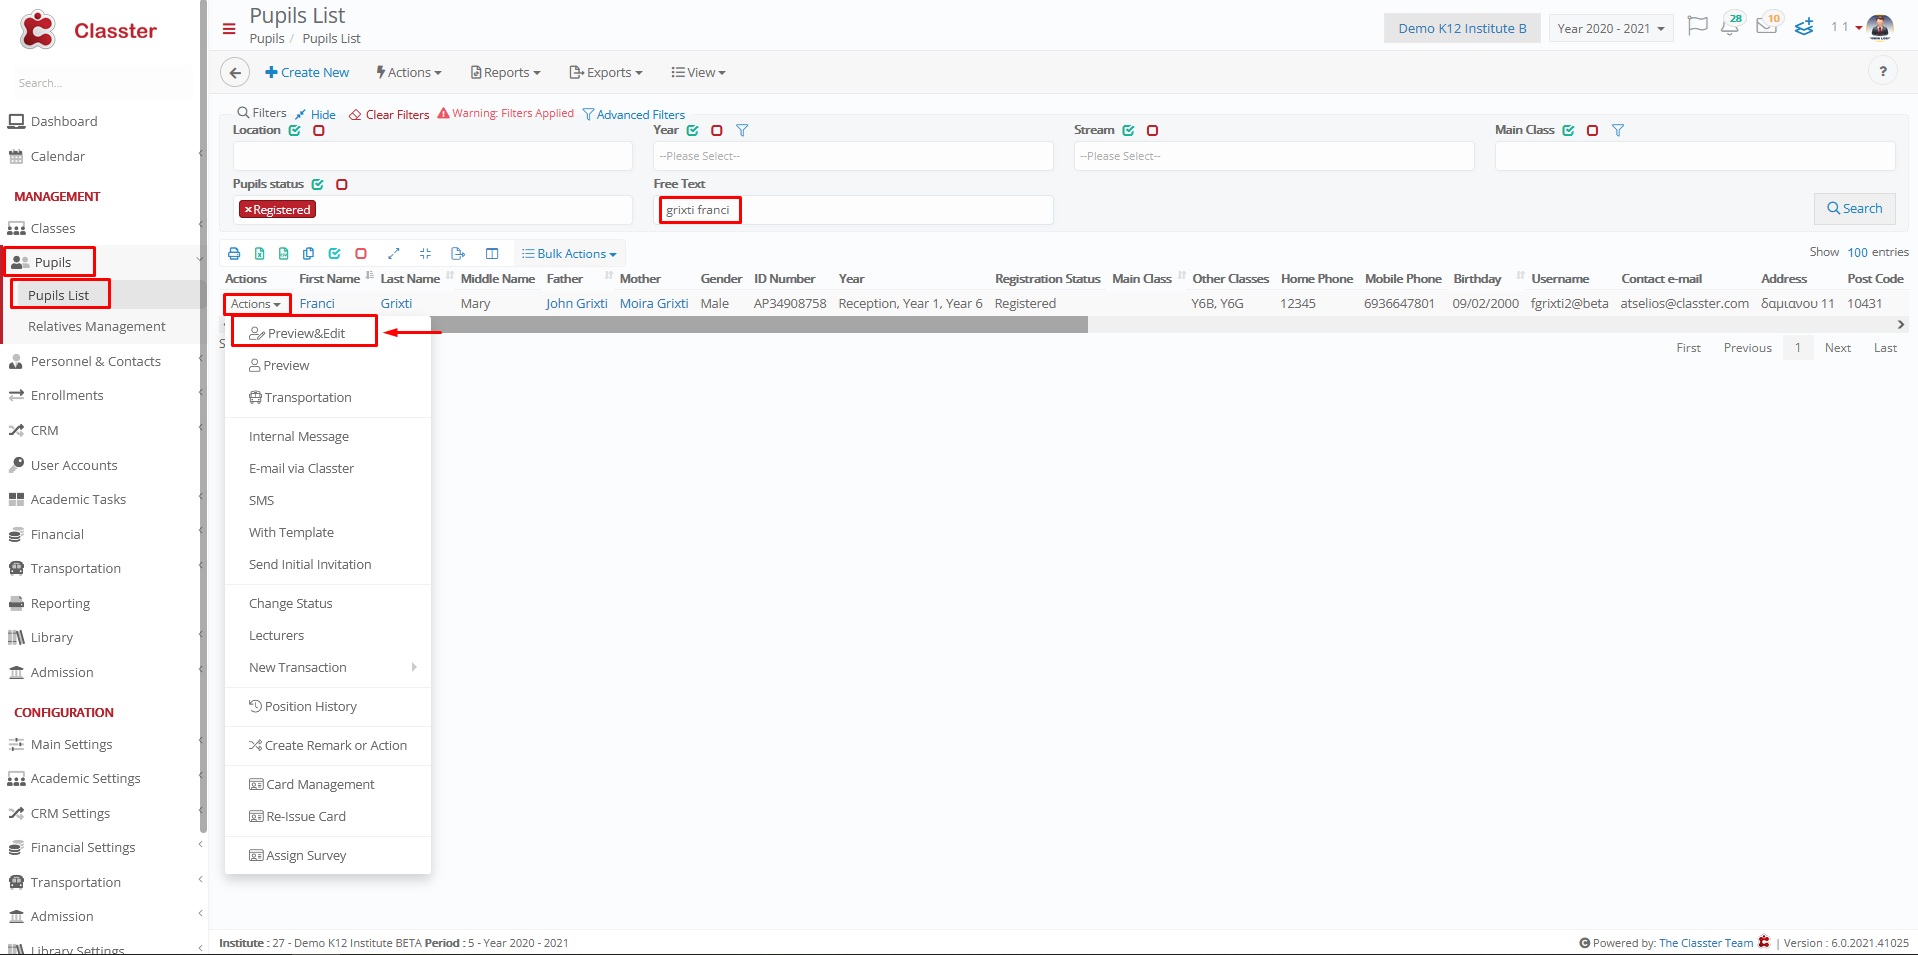1918x955 pixels.
Task: Select Change Status menu entry
Action: 328,603
